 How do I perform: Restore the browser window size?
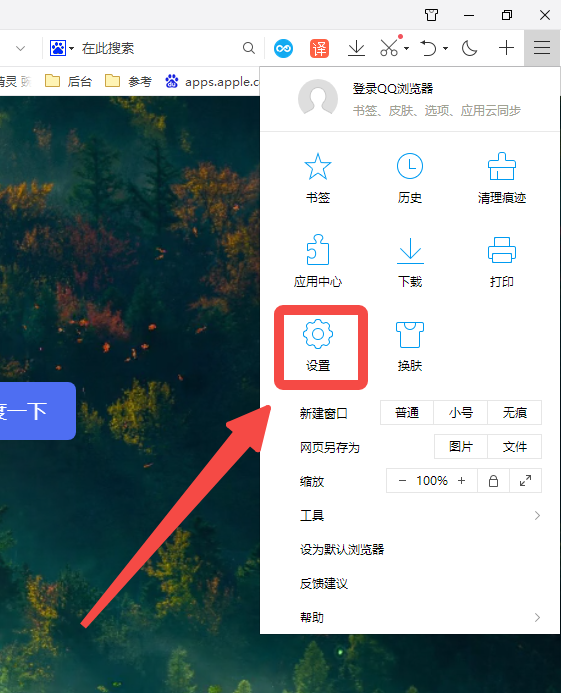pyautogui.click(x=507, y=15)
